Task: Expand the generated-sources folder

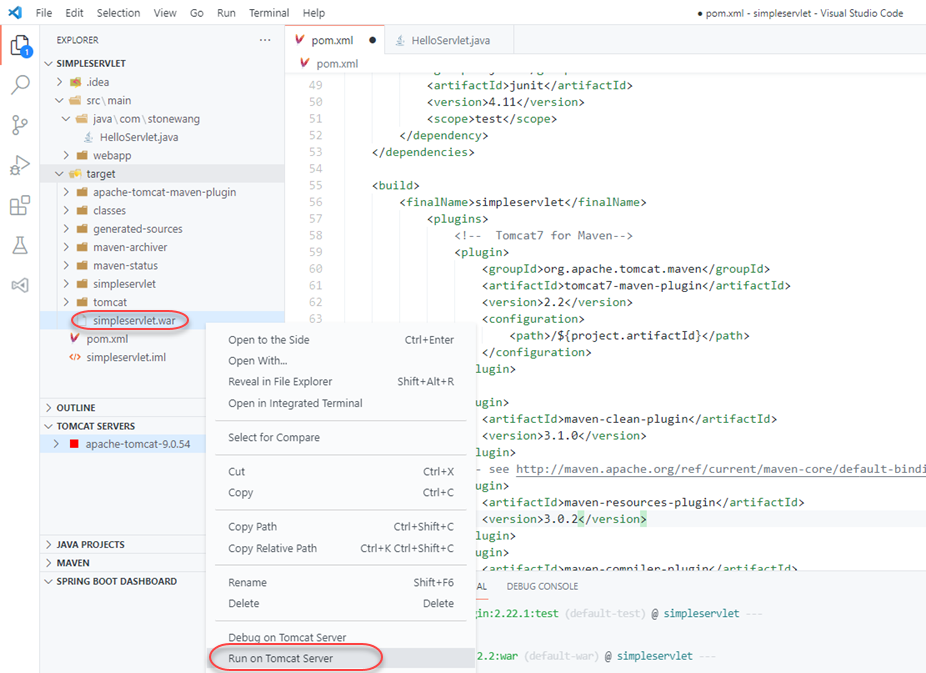Action: click(66, 228)
